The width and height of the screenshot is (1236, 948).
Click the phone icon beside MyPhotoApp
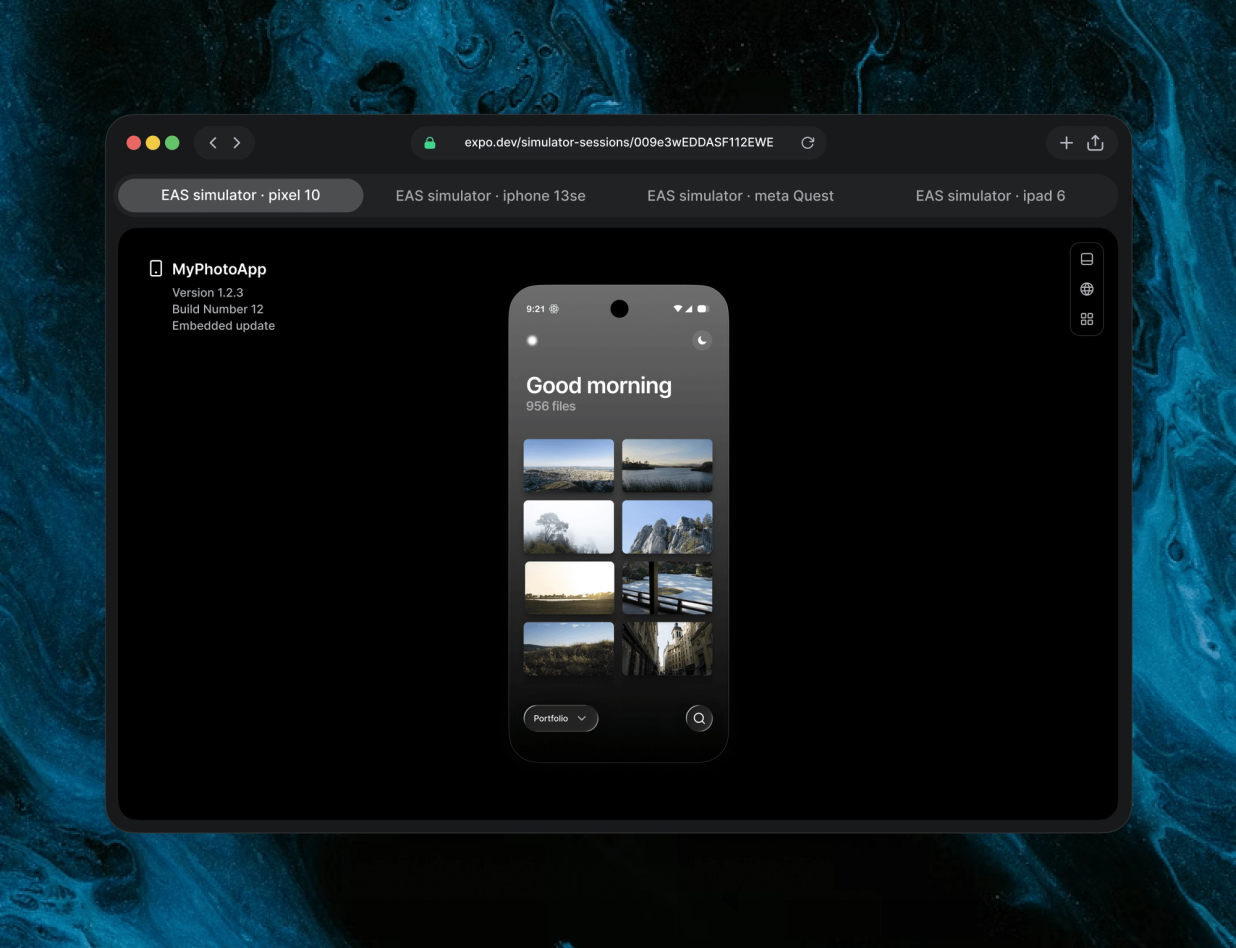[156, 269]
